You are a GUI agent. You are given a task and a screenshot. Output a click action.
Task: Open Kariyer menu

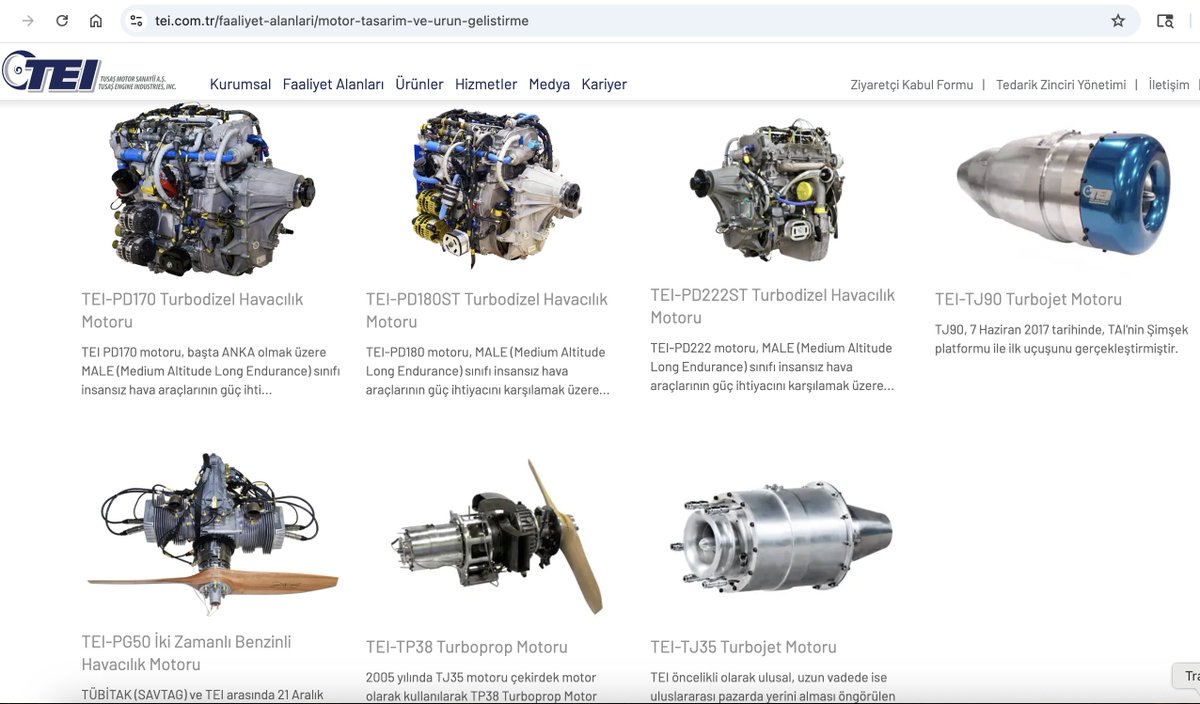pos(604,84)
